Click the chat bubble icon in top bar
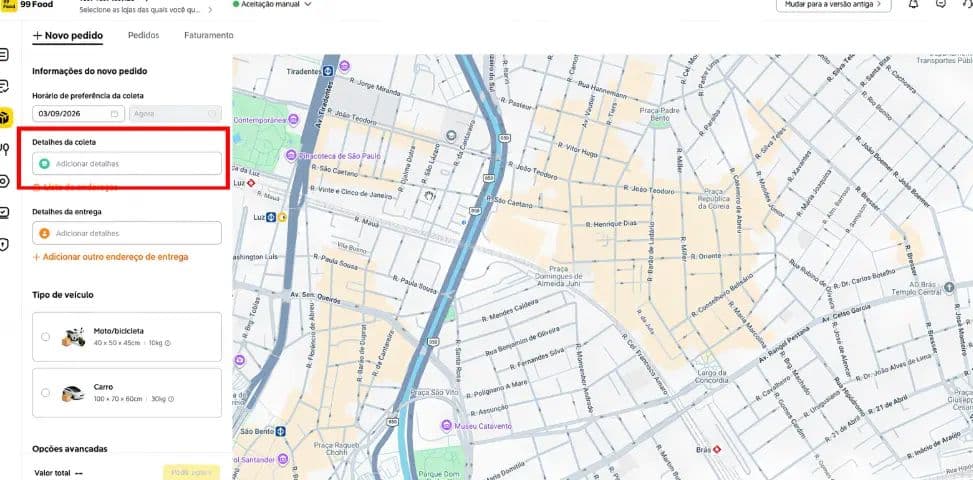Screen dimensions: 973x480 941,4
